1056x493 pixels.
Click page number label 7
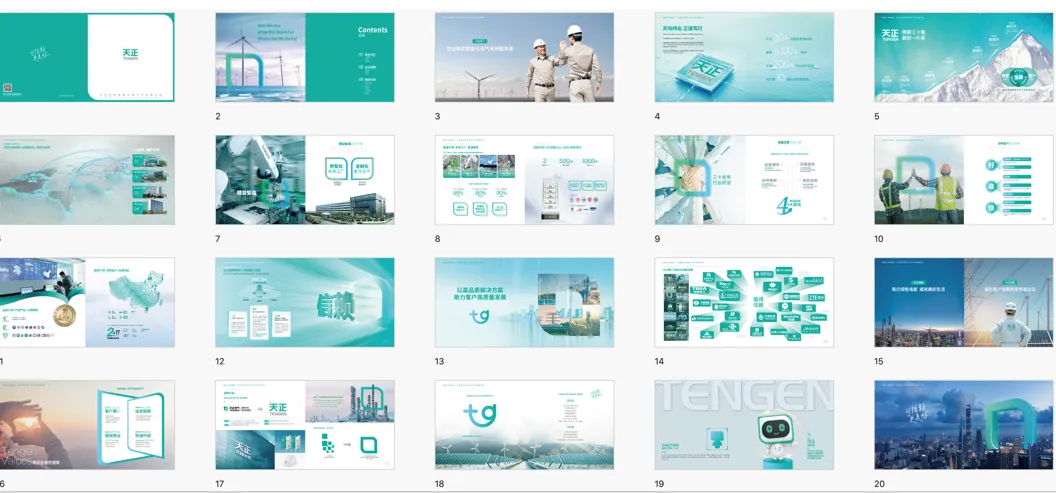(x=218, y=239)
